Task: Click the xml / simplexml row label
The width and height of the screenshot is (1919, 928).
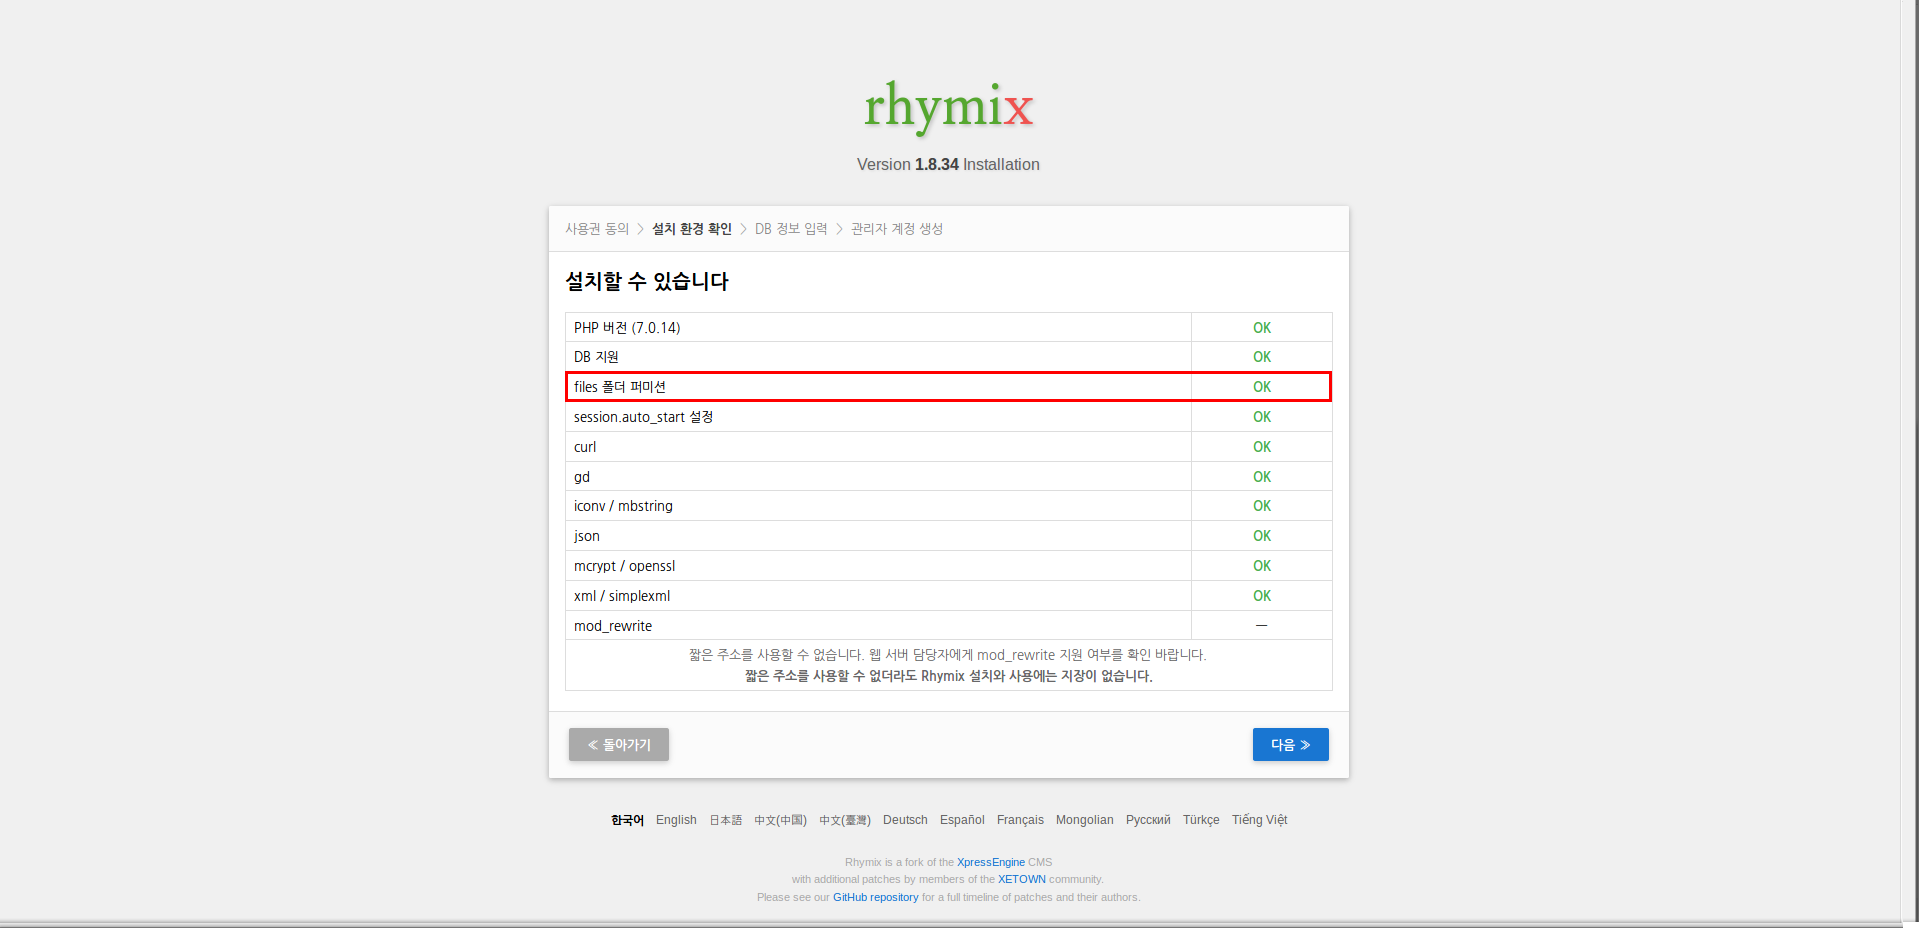Action: tap(622, 596)
